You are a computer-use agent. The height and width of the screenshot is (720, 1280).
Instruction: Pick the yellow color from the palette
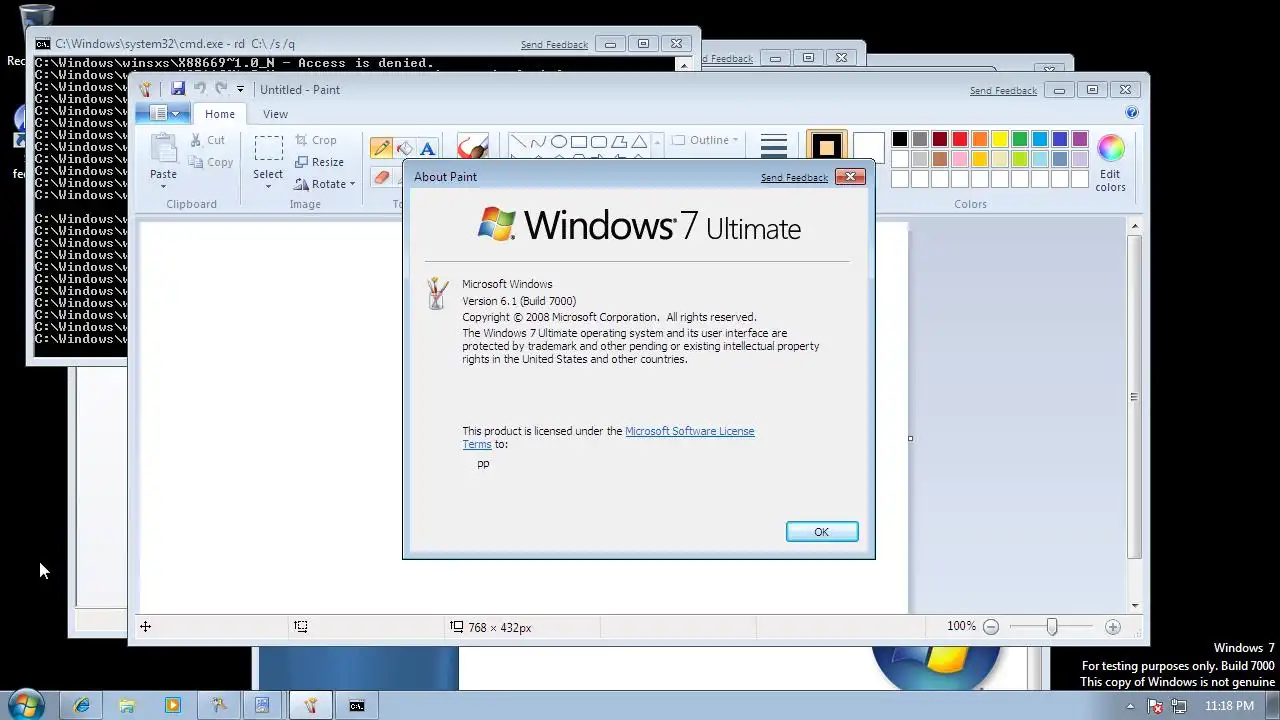[x=1000, y=140]
